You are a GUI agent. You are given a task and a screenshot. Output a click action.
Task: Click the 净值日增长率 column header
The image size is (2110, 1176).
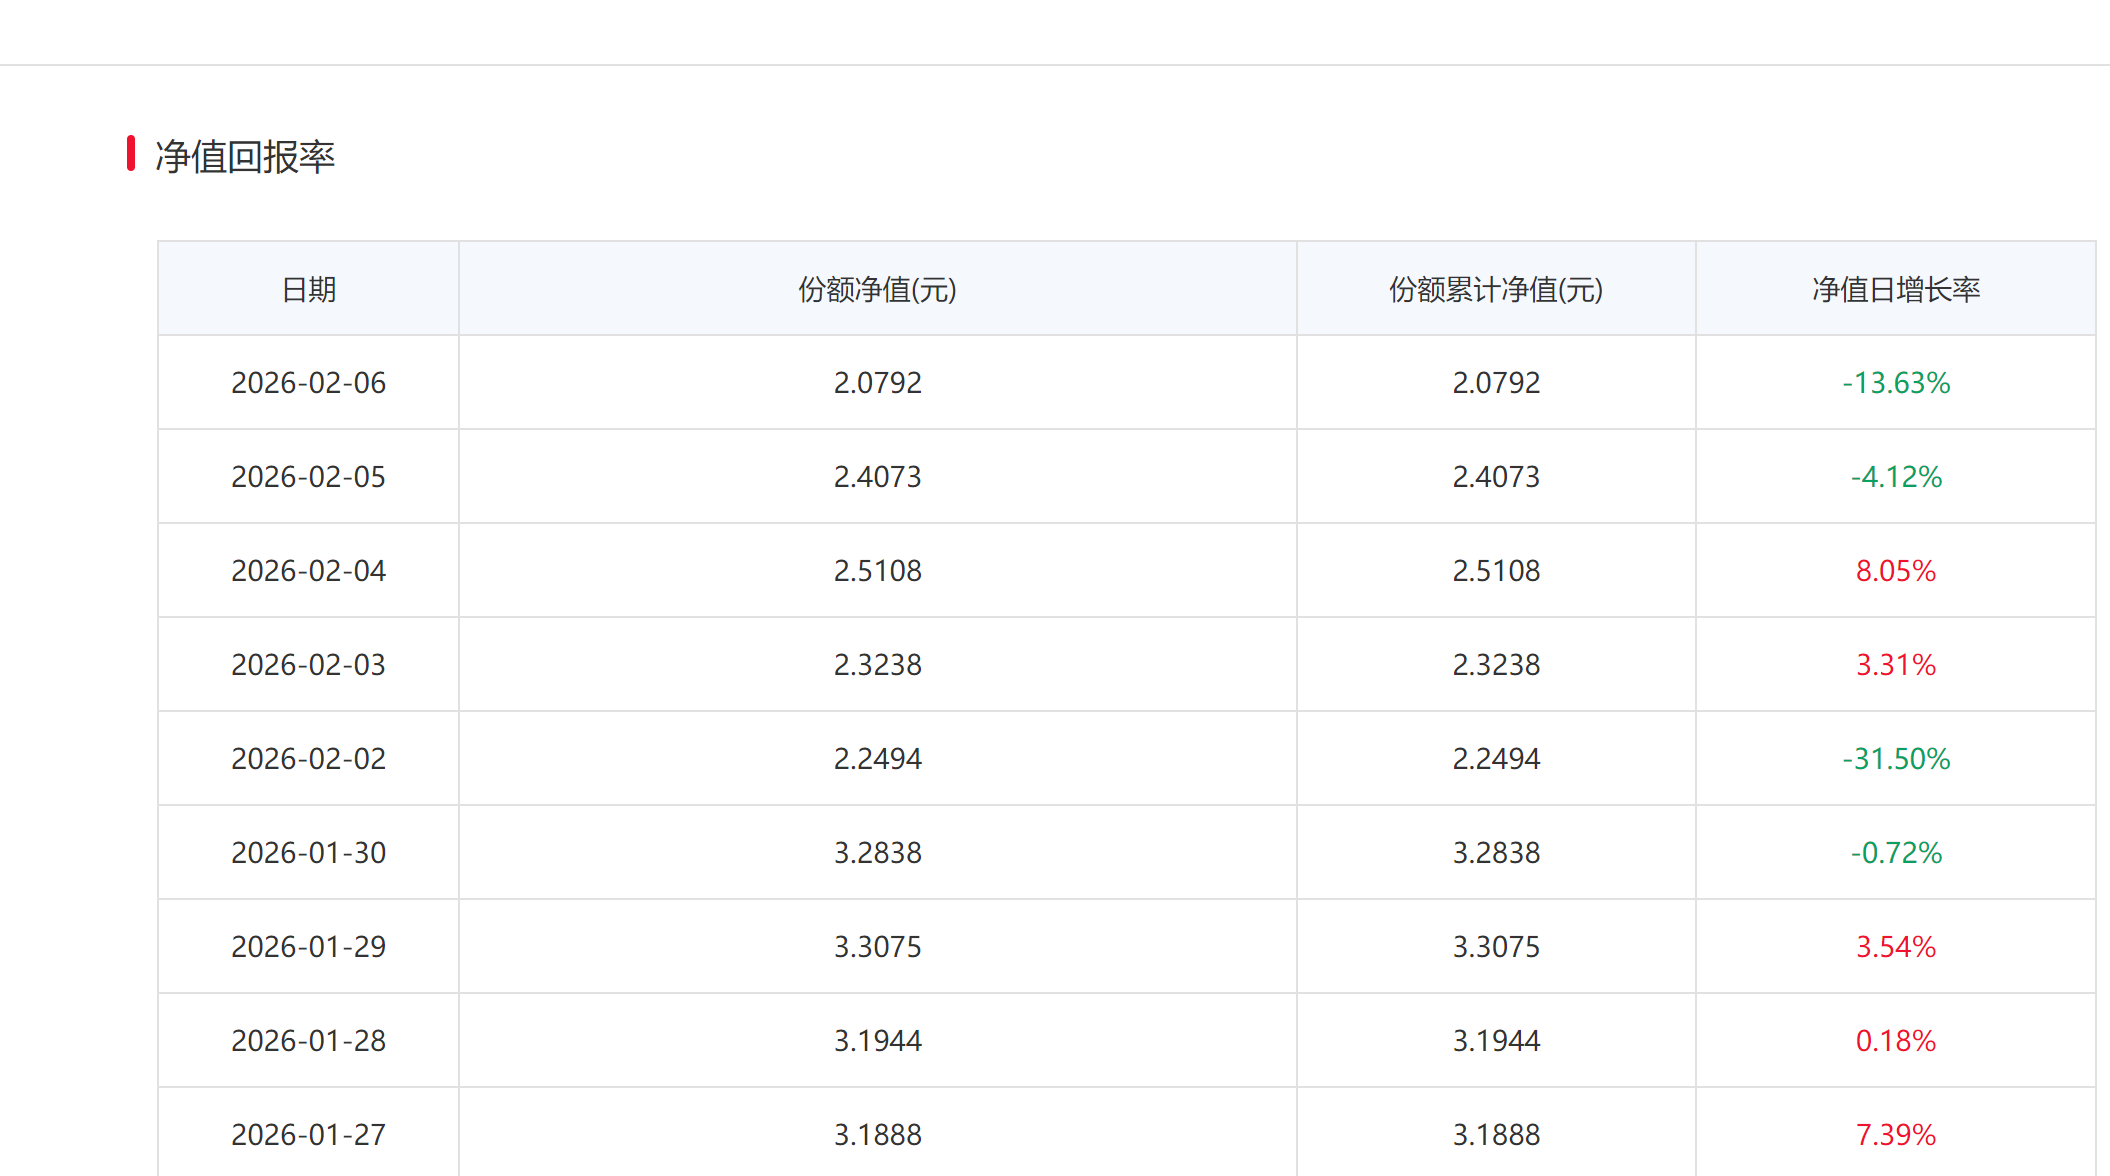pos(1895,290)
